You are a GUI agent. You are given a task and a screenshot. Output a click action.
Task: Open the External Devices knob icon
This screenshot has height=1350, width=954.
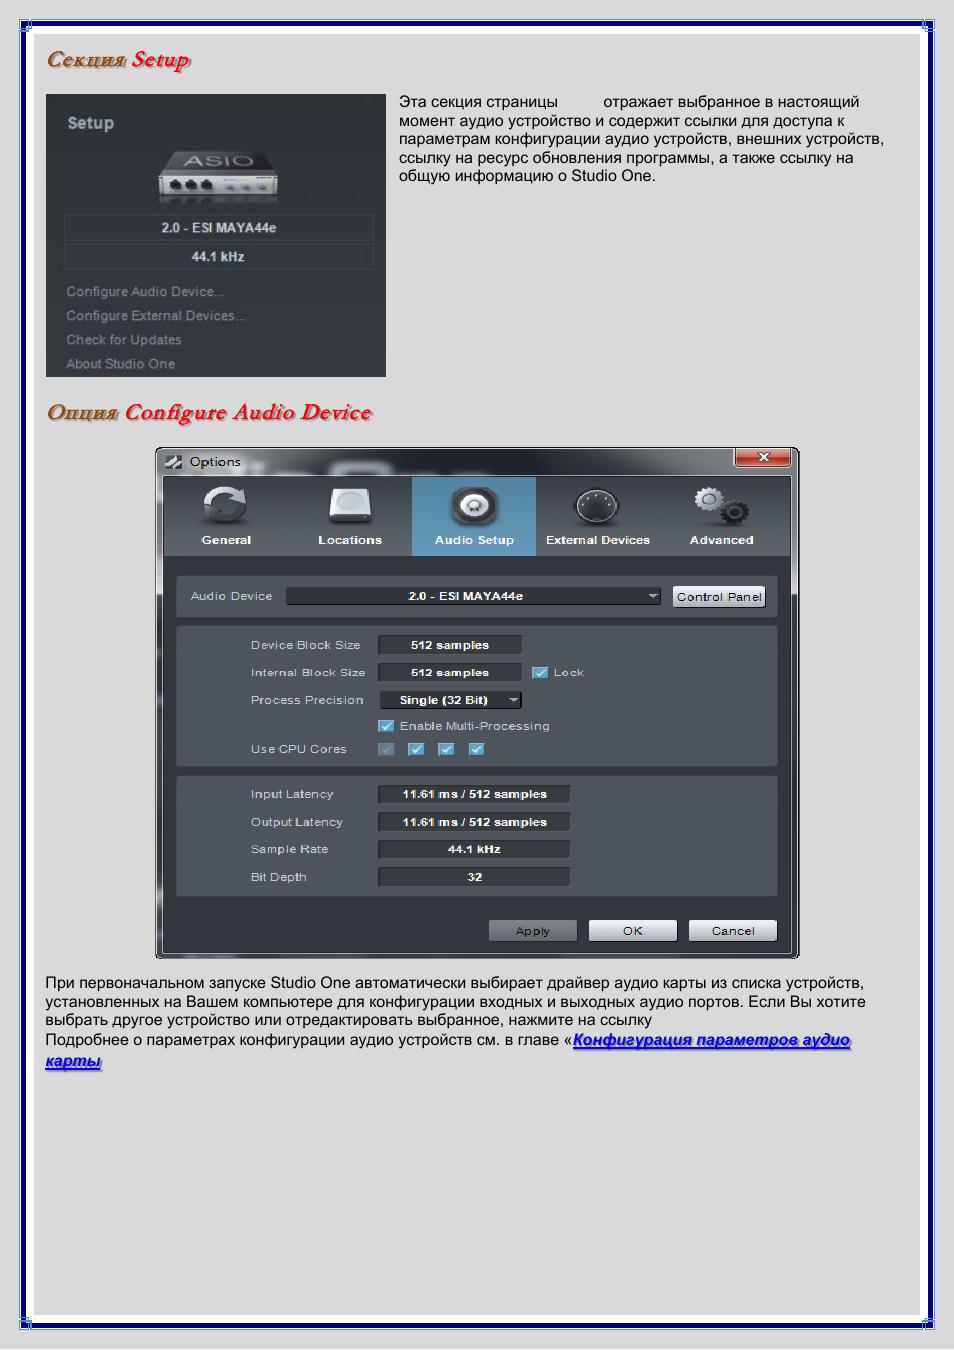597,506
